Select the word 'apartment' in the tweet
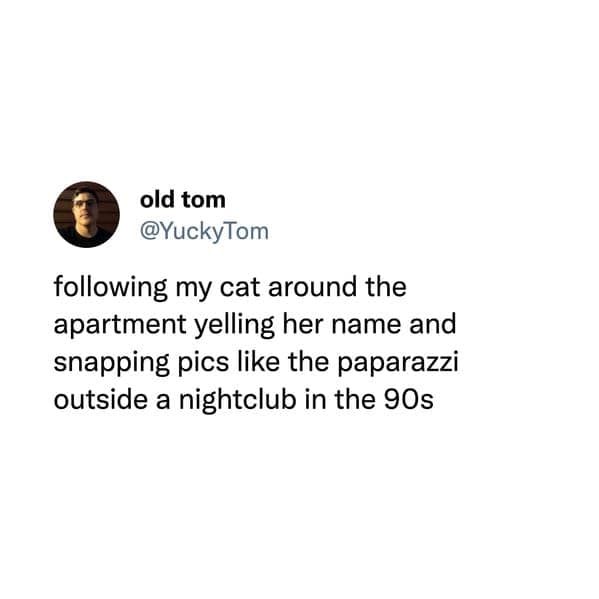The height and width of the screenshot is (599, 599). coord(120,325)
